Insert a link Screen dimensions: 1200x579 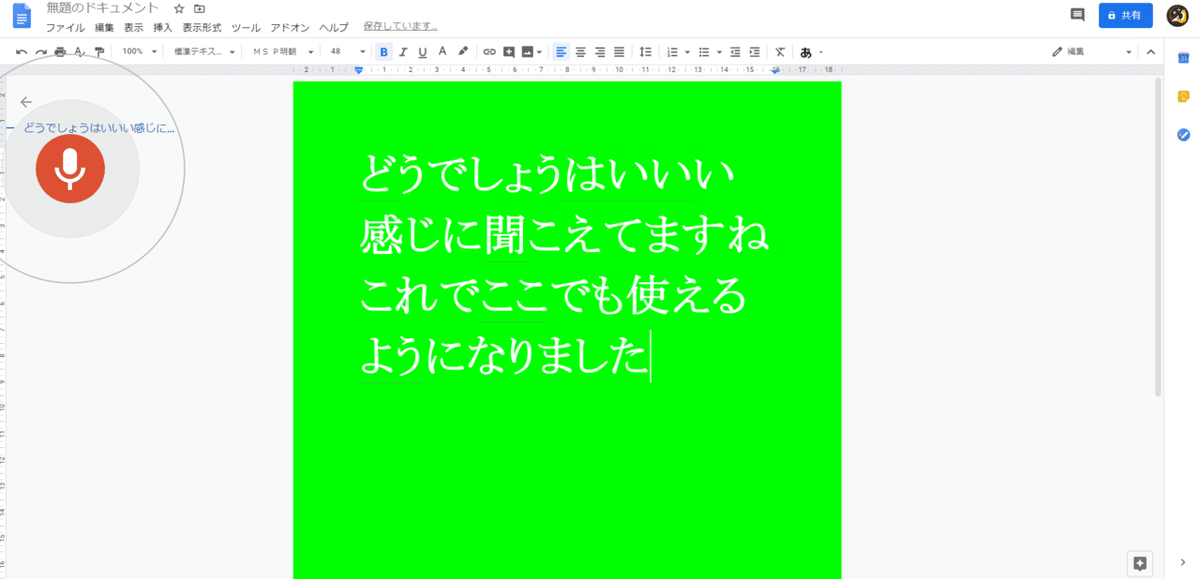pos(489,51)
